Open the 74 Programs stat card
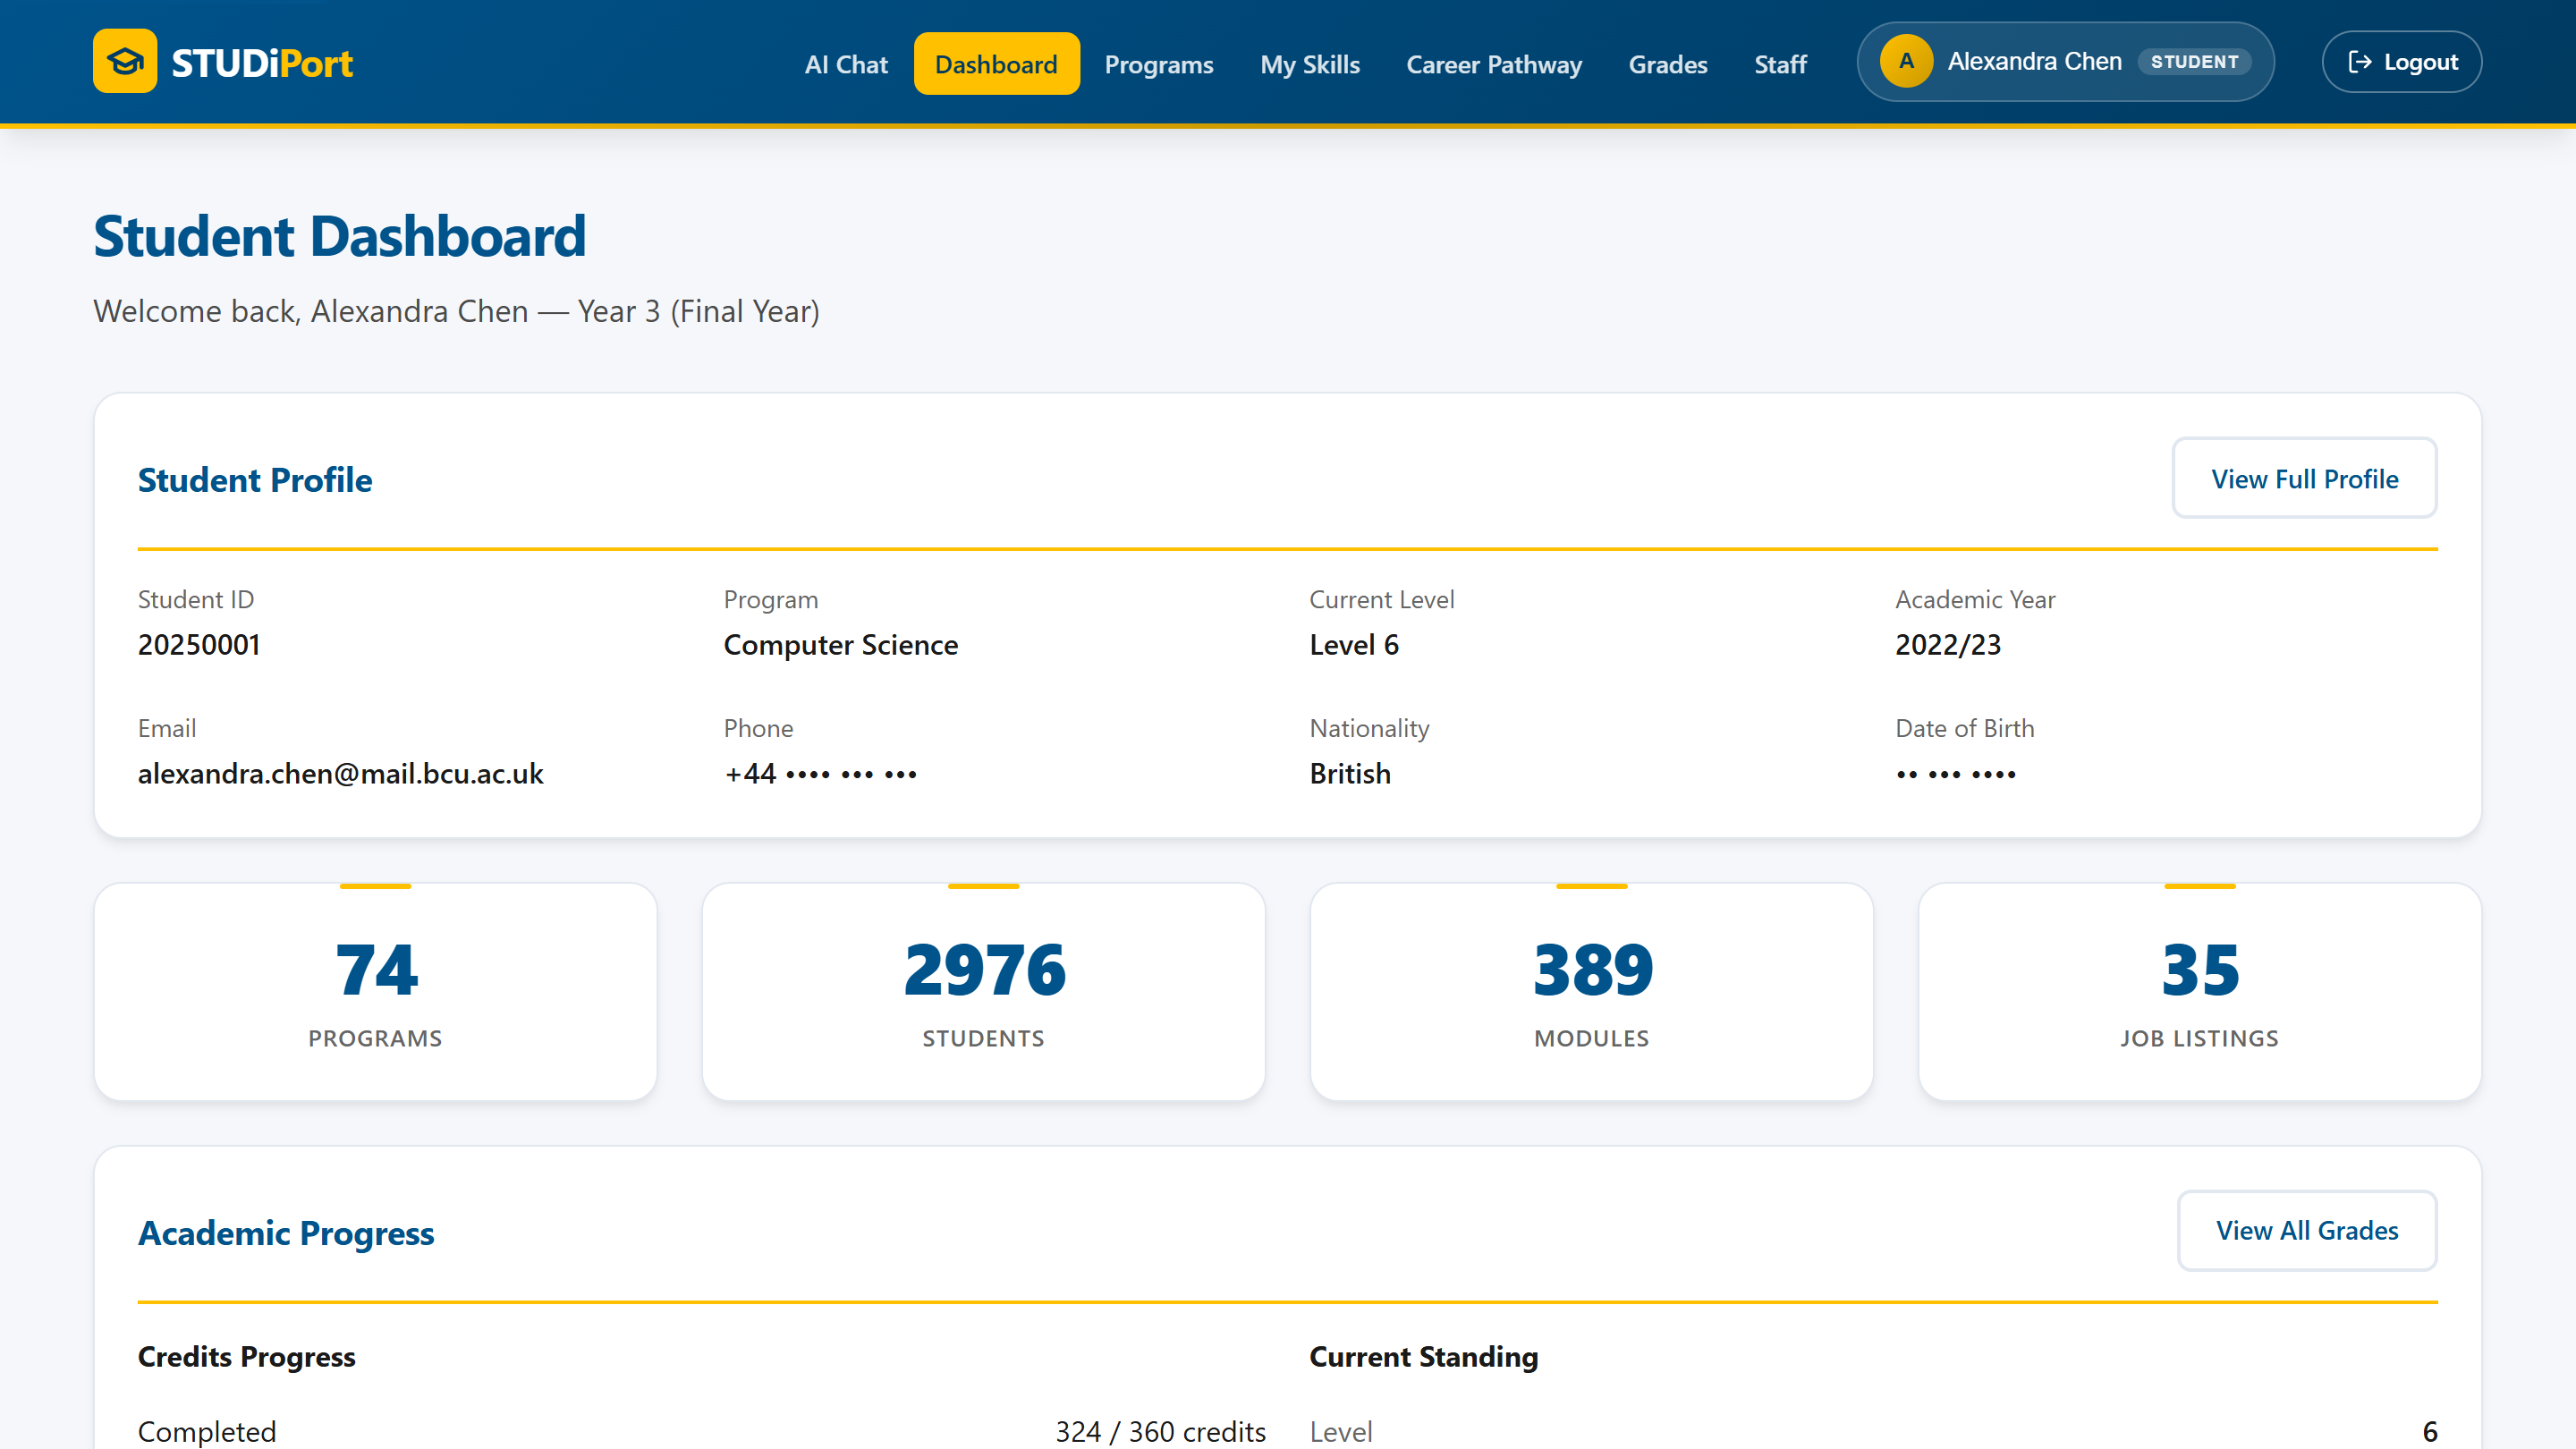The height and width of the screenshot is (1449, 2576). click(375, 992)
